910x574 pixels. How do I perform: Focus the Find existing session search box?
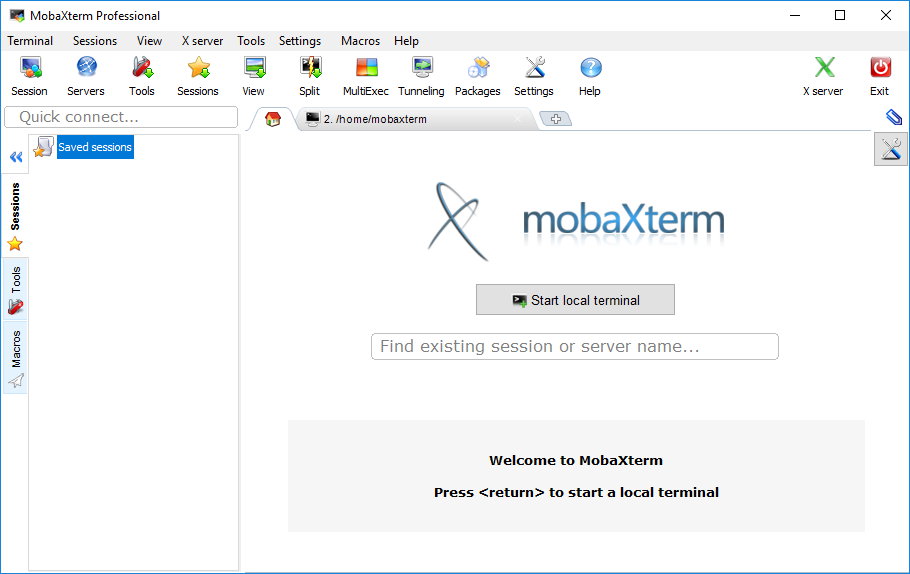tap(575, 346)
